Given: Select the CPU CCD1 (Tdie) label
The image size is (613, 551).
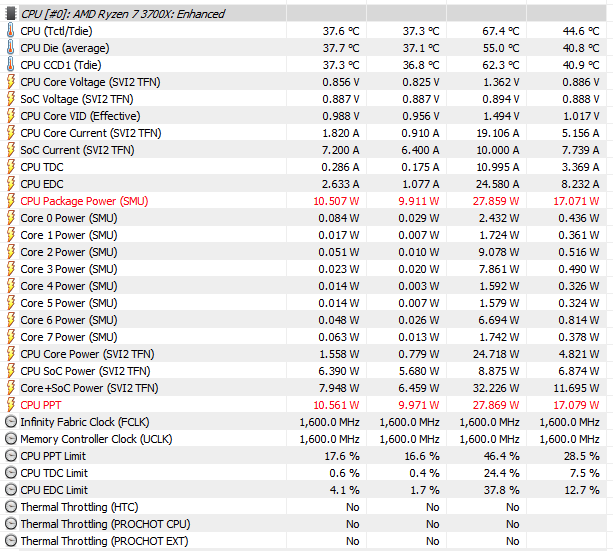Looking at the screenshot, I should pyautogui.click(x=61, y=65).
